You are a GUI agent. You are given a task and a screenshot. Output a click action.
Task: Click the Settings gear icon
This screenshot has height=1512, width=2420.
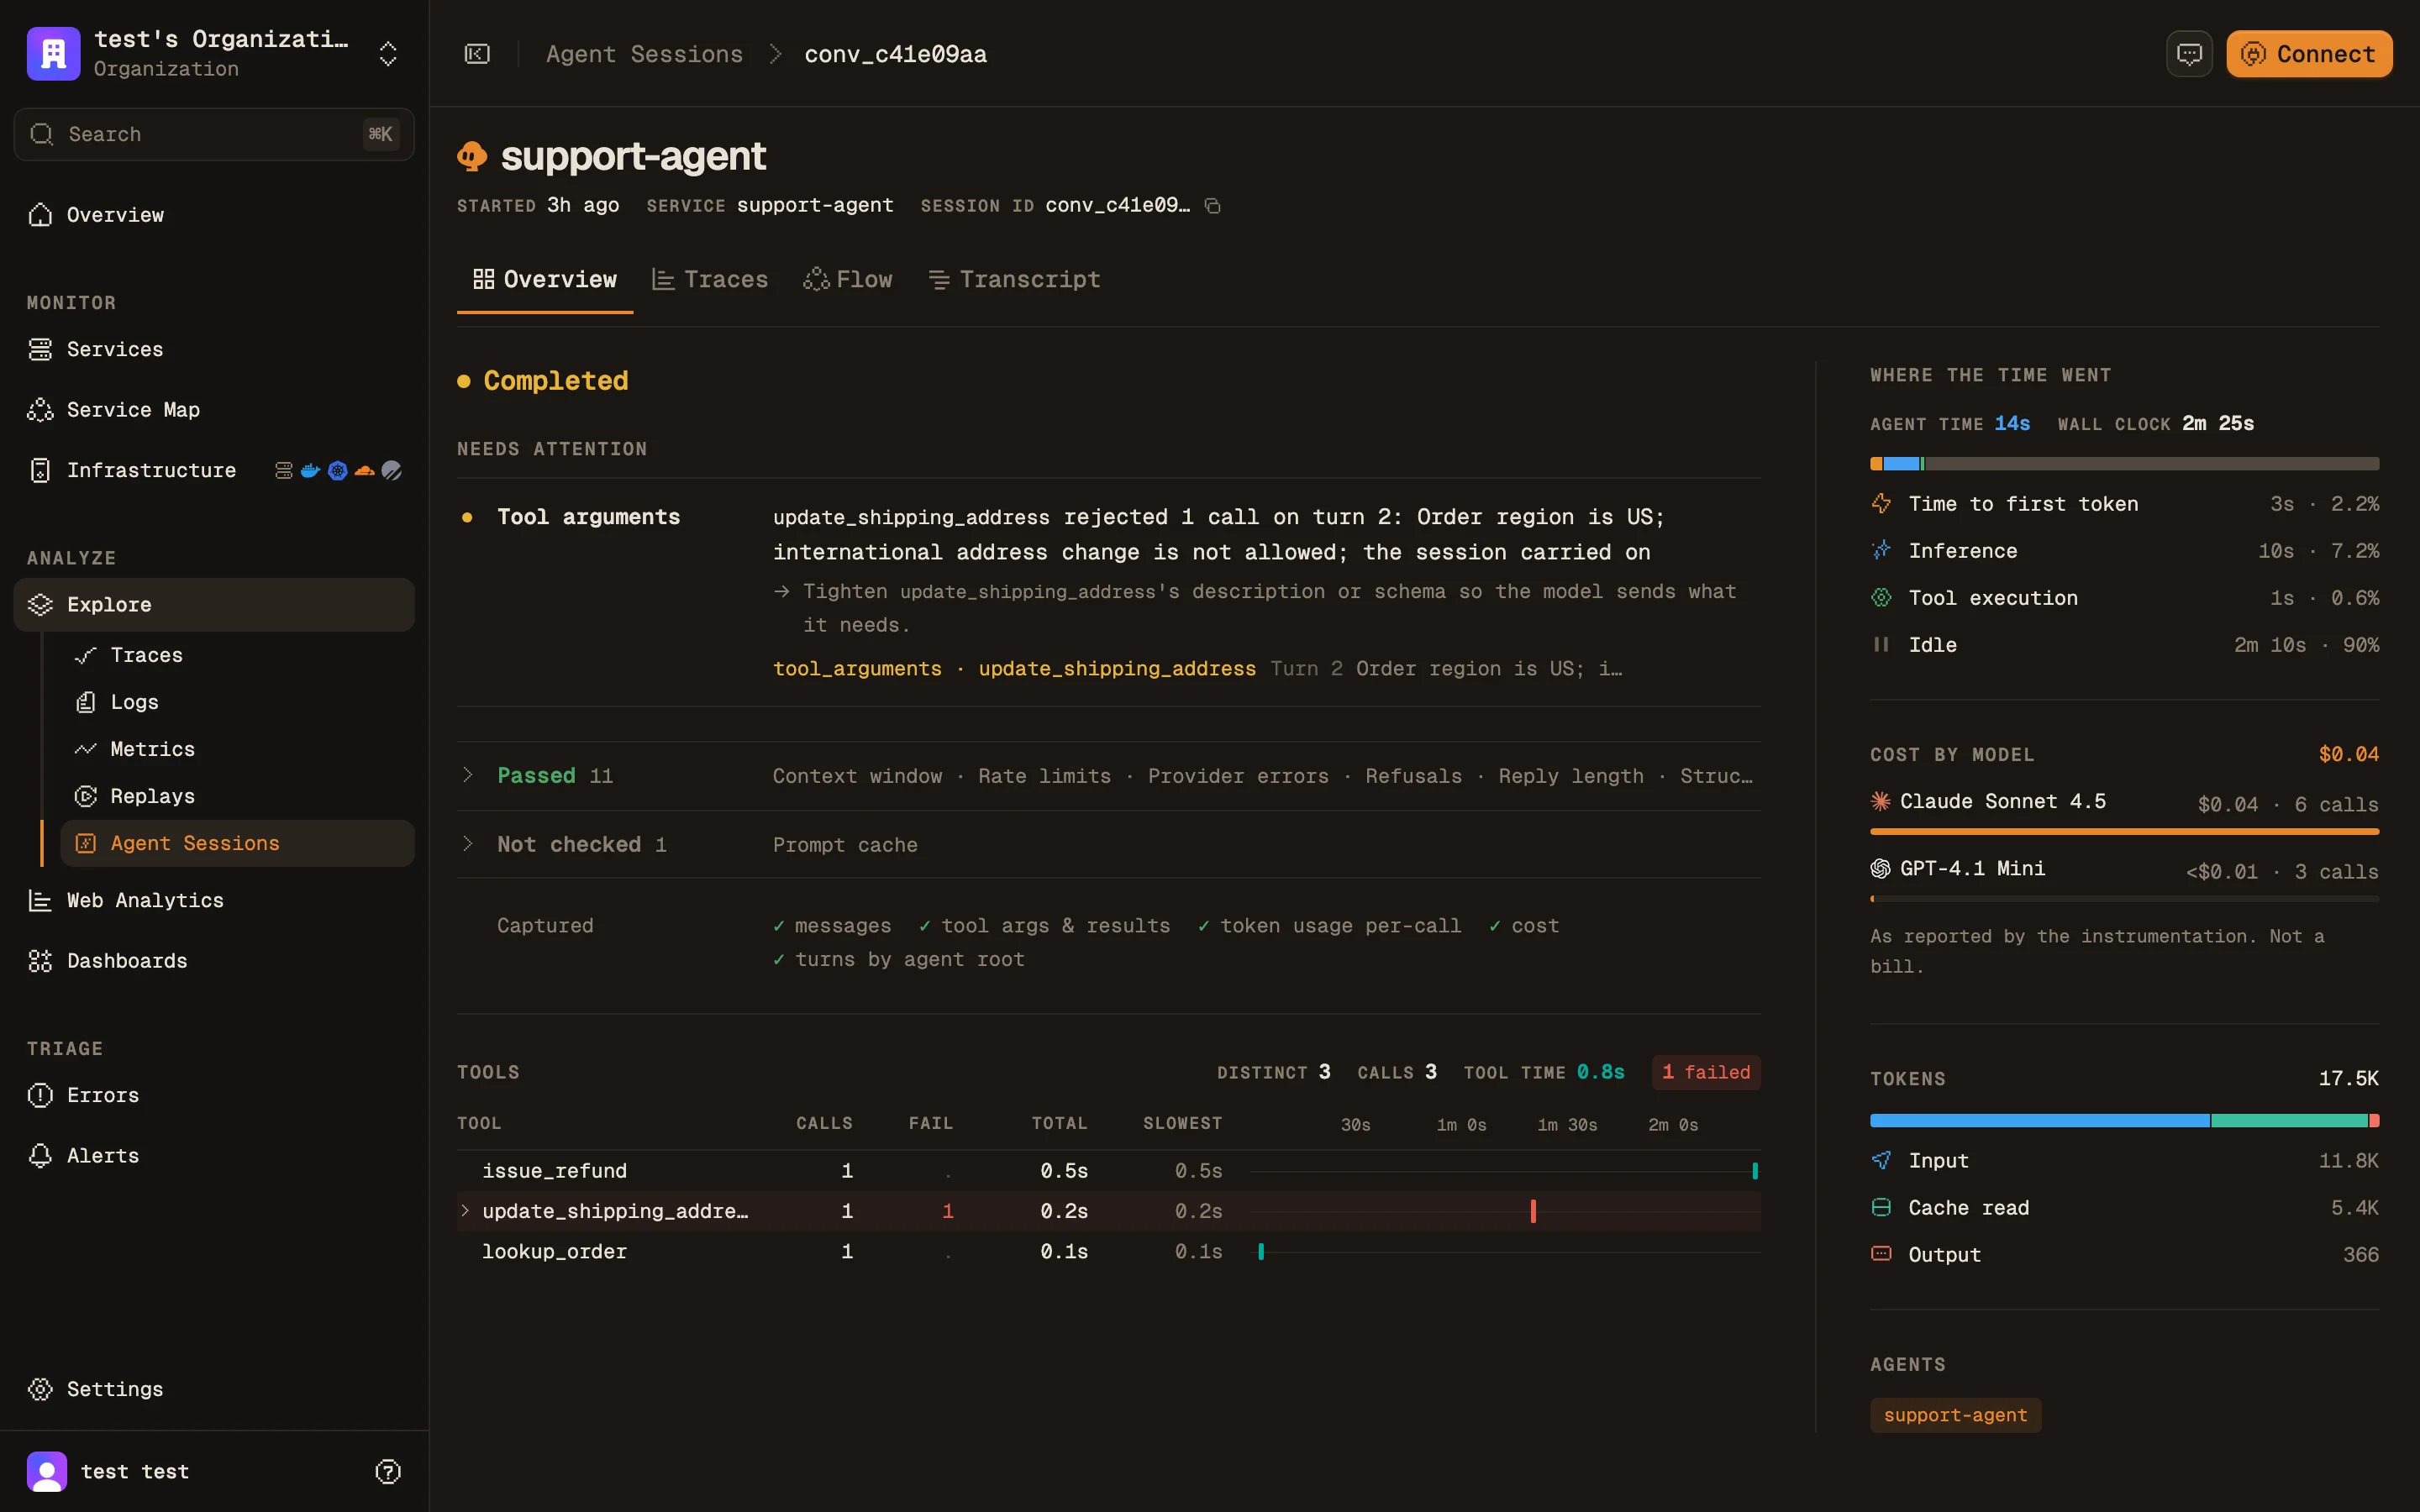click(40, 1389)
